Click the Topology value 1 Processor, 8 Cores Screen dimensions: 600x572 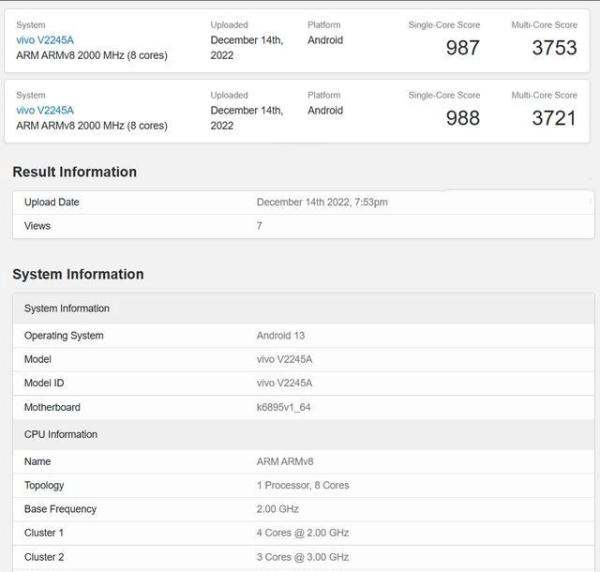(303, 486)
